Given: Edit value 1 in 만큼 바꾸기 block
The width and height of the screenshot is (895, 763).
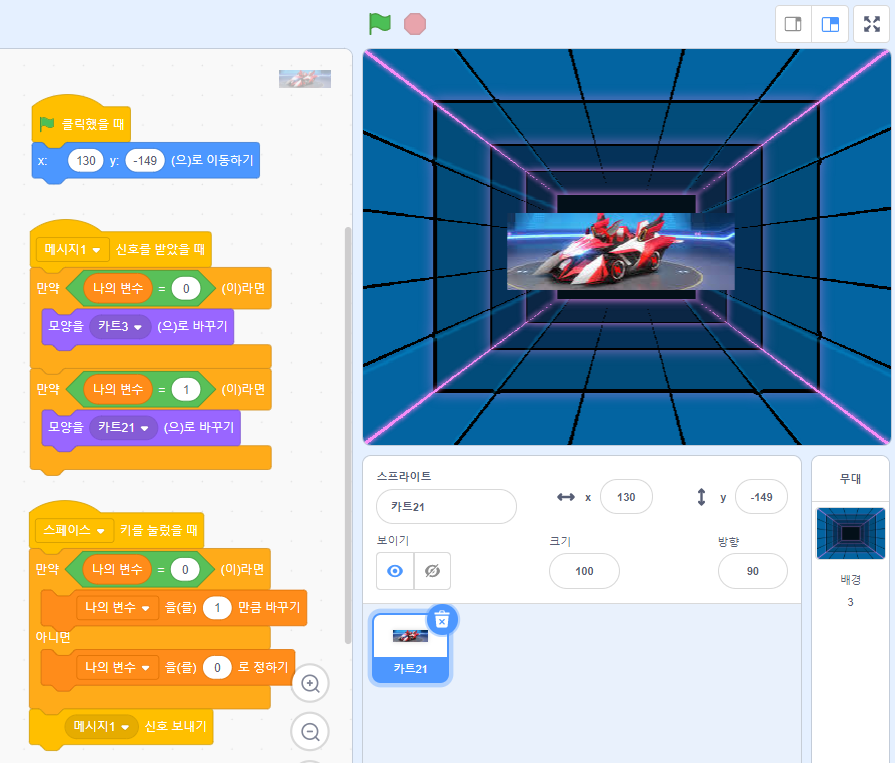Looking at the screenshot, I should click(217, 608).
